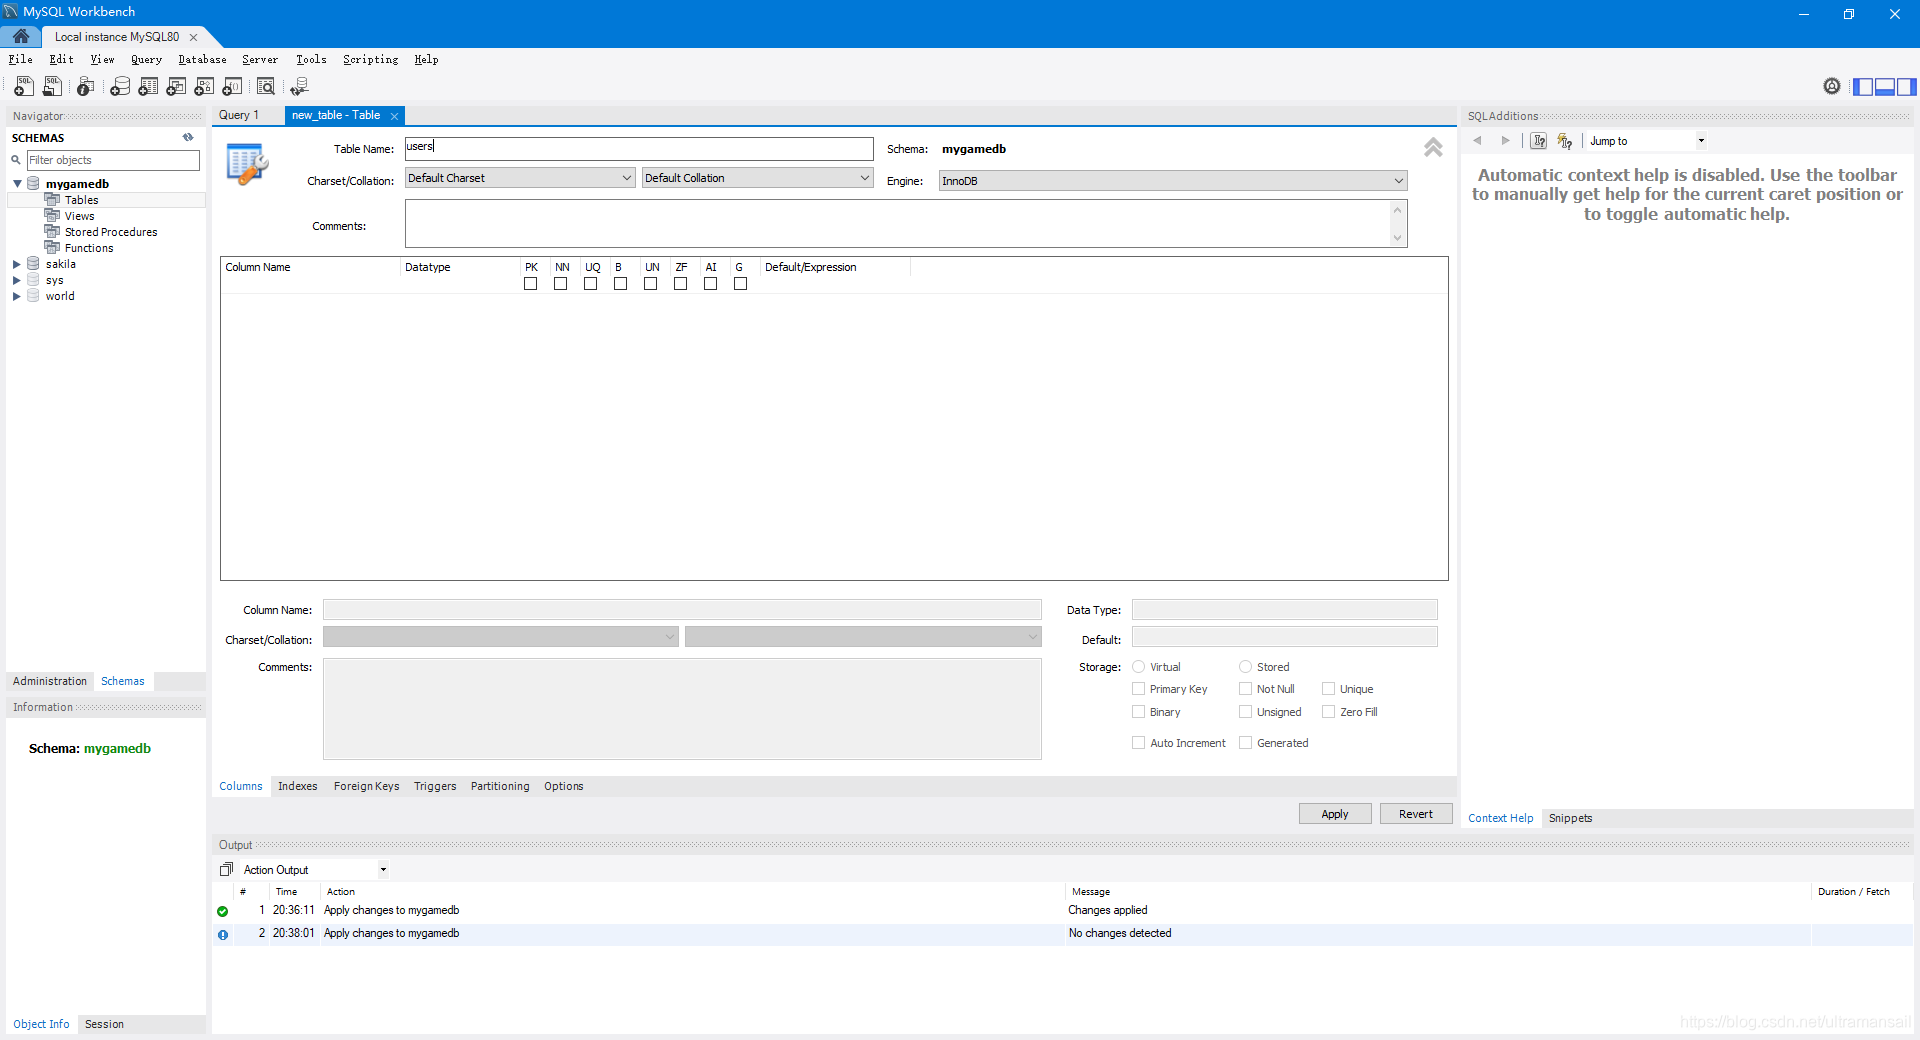
Task: Check the NN column checkbox
Action: [560, 284]
